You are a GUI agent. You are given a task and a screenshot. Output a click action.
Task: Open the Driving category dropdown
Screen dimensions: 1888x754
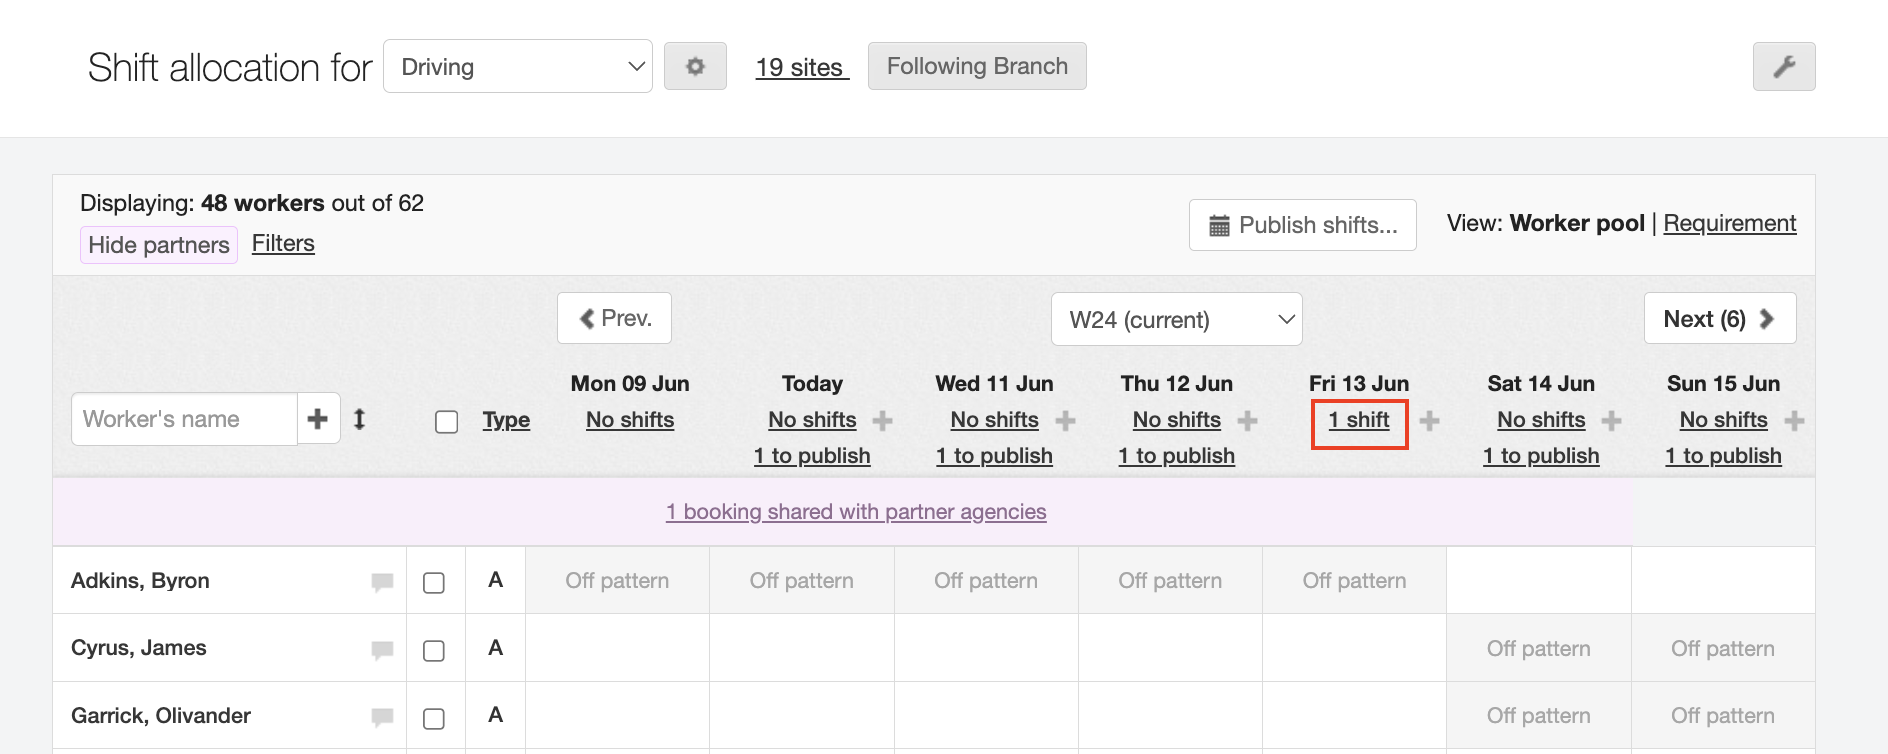[518, 67]
